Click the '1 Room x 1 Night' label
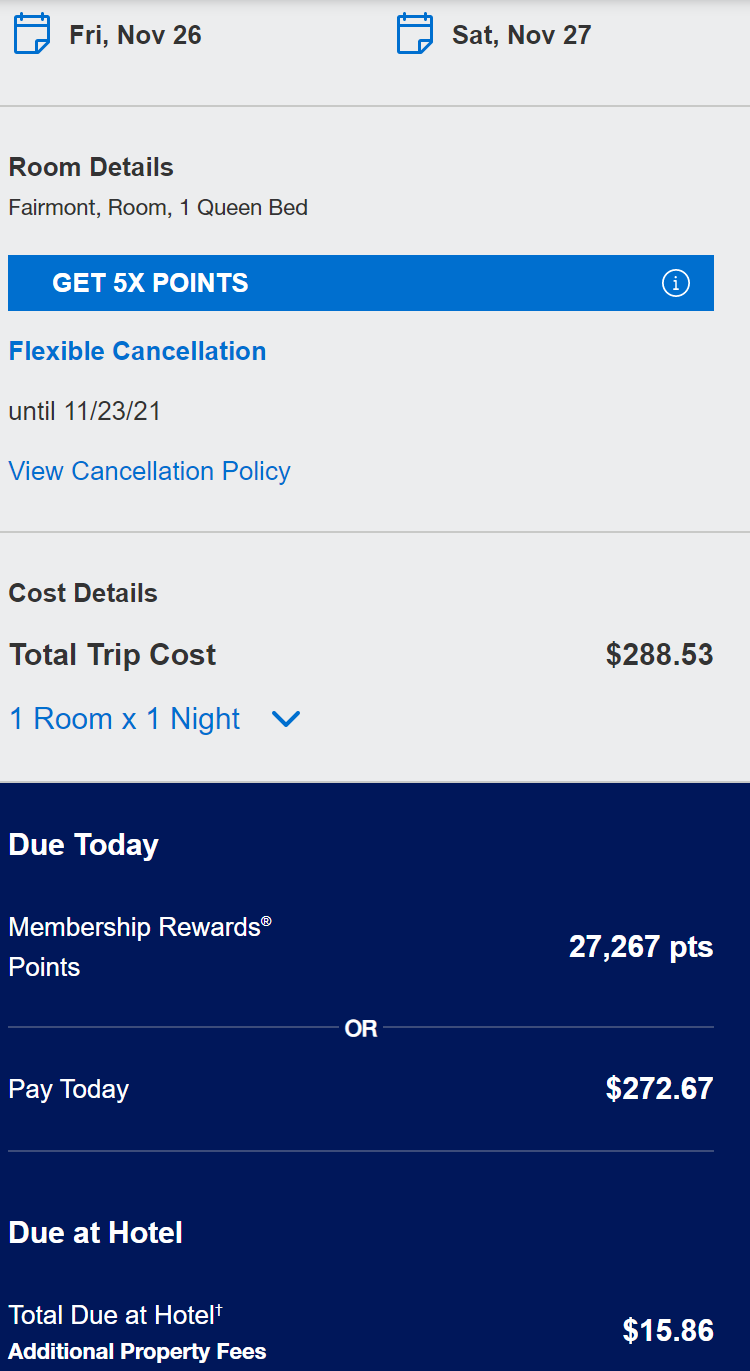This screenshot has height=1371, width=750. [x=125, y=719]
